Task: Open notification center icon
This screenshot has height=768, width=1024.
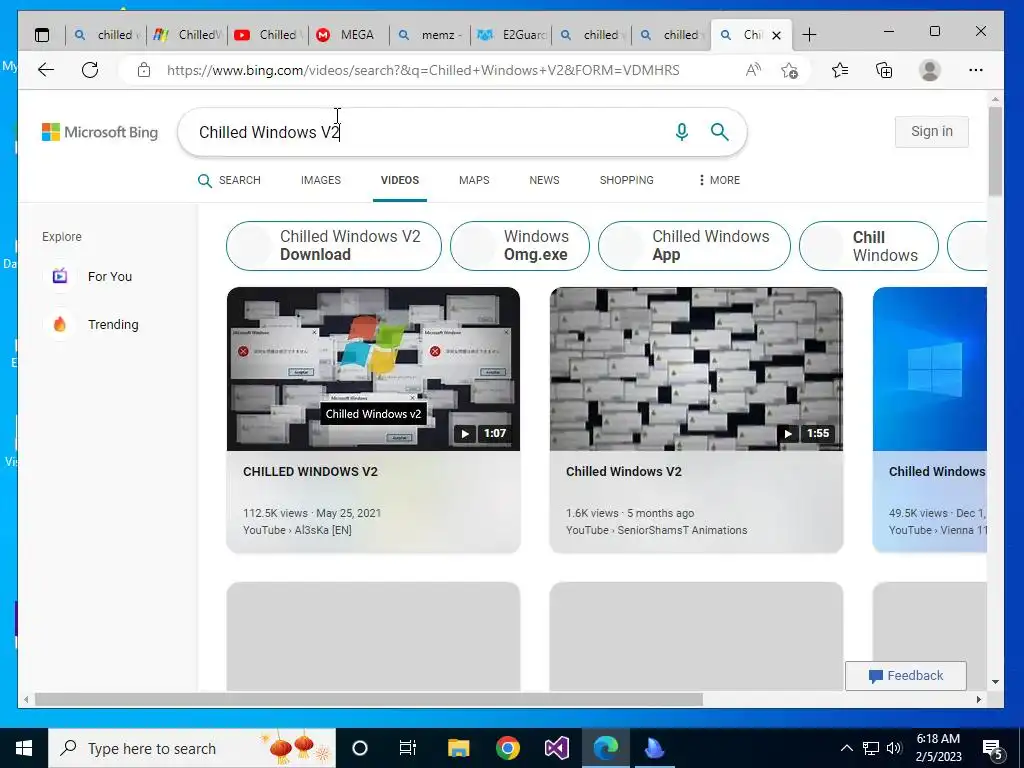Action: pyautogui.click(x=993, y=749)
